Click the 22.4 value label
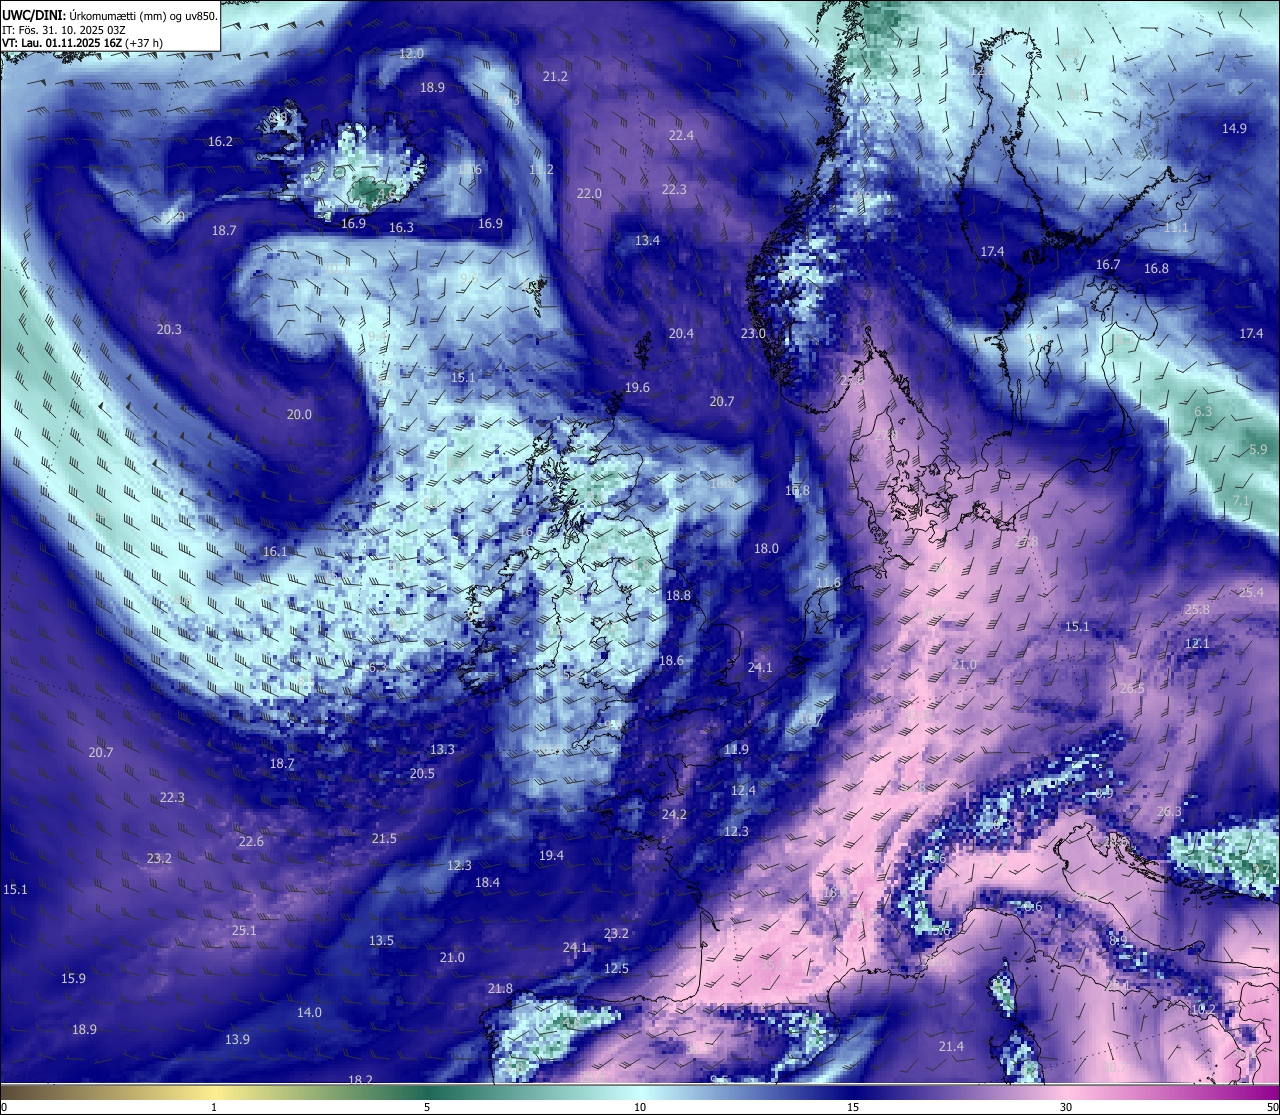The width and height of the screenshot is (1280, 1115). click(681, 135)
